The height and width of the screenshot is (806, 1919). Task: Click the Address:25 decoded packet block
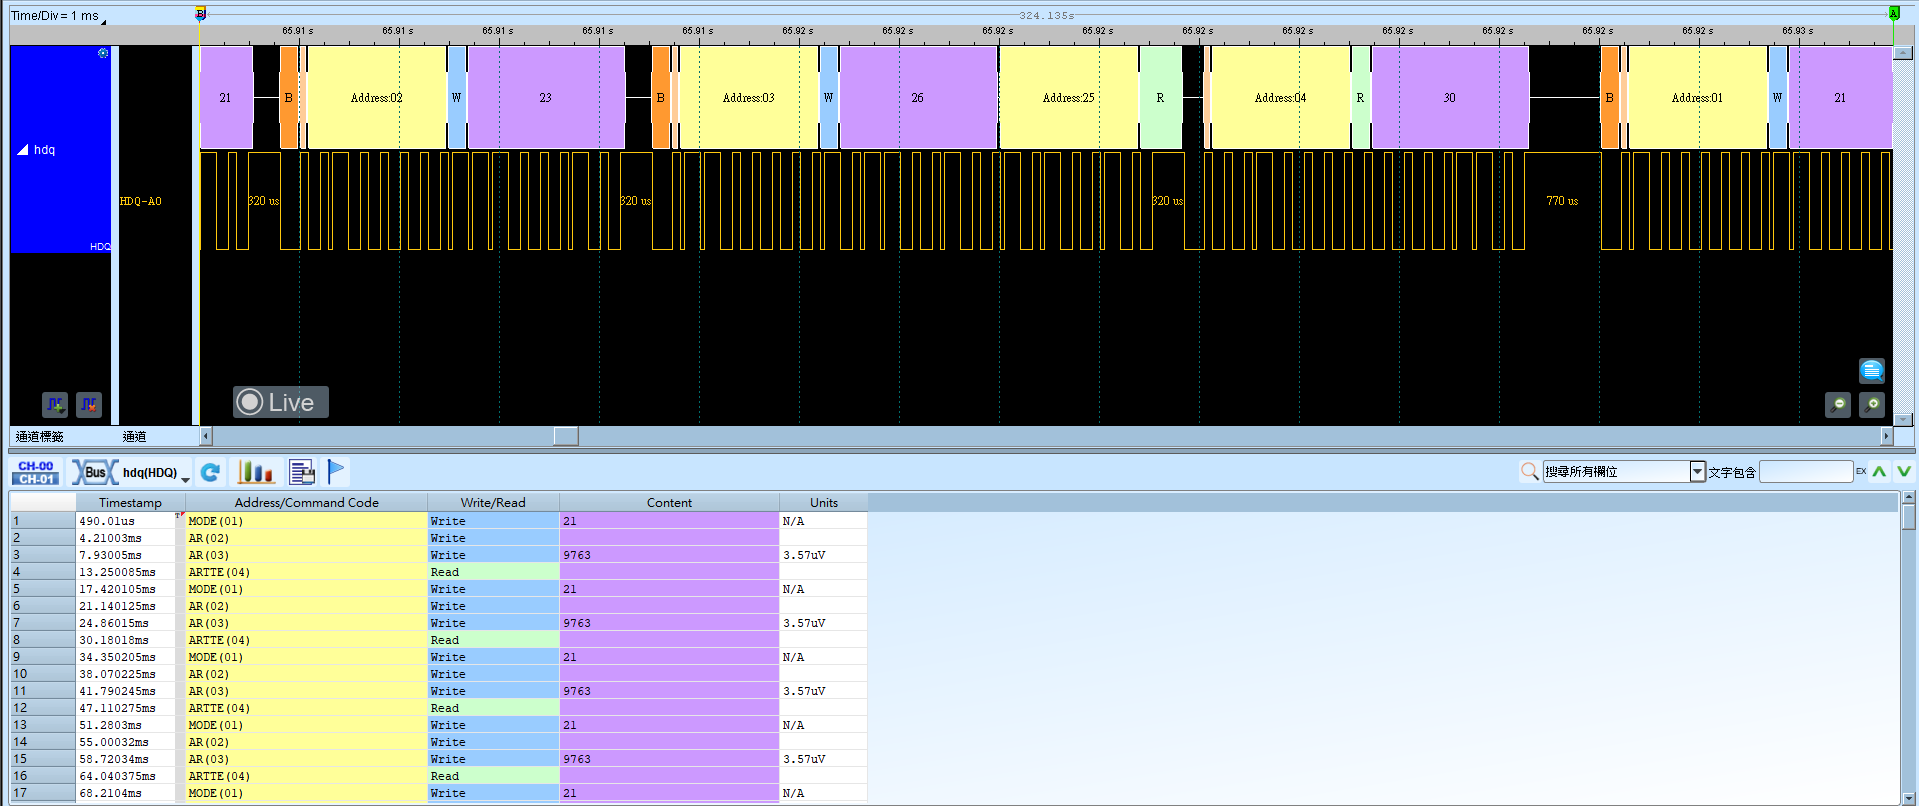(x=1068, y=98)
